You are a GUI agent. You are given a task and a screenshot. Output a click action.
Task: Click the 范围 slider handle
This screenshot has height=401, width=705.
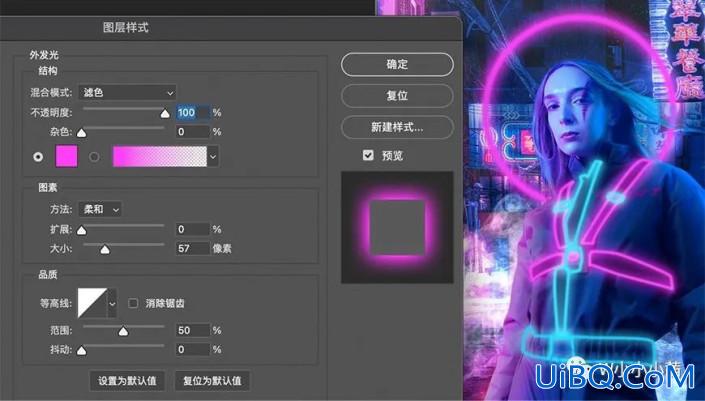[x=123, y=332]
